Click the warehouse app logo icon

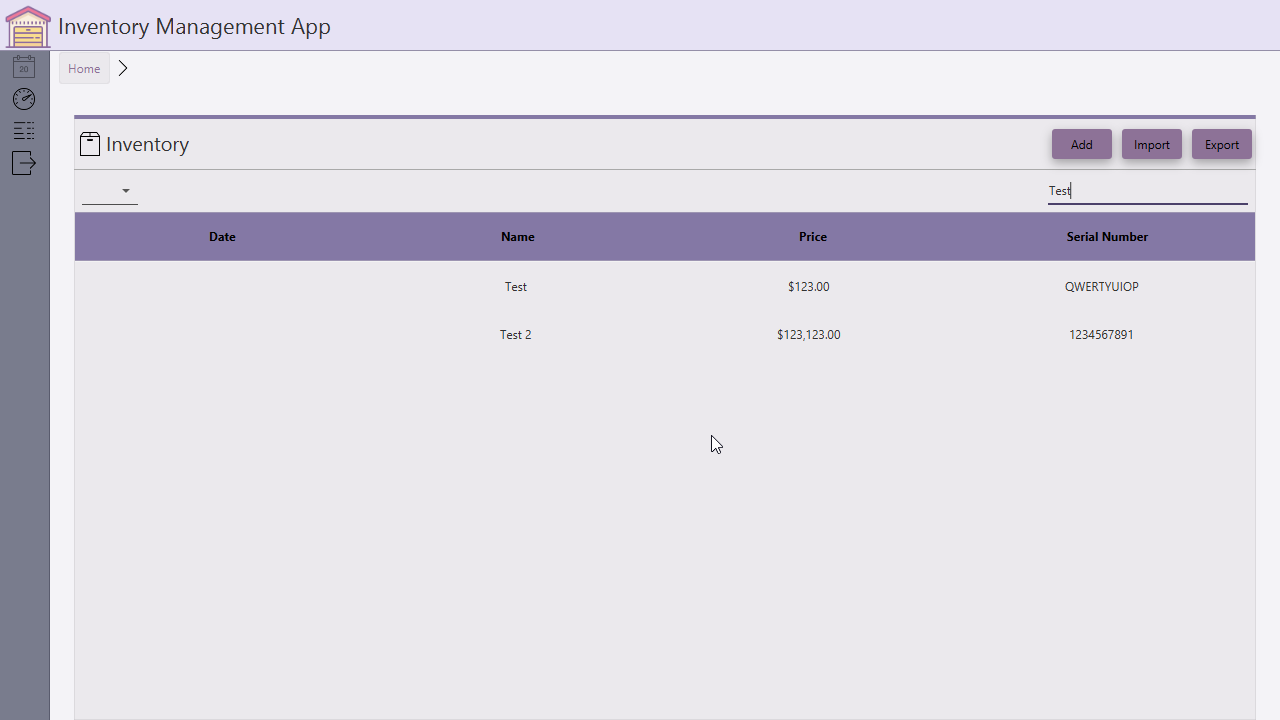(28, 27)
